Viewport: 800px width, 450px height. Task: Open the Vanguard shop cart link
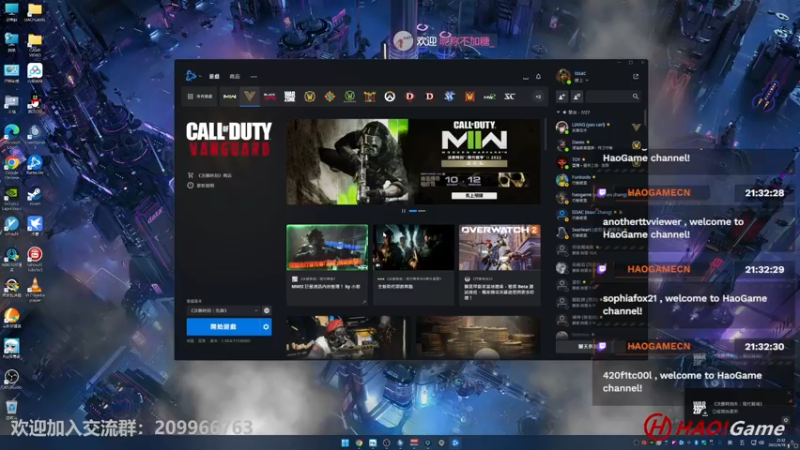[x=210, y=175]
